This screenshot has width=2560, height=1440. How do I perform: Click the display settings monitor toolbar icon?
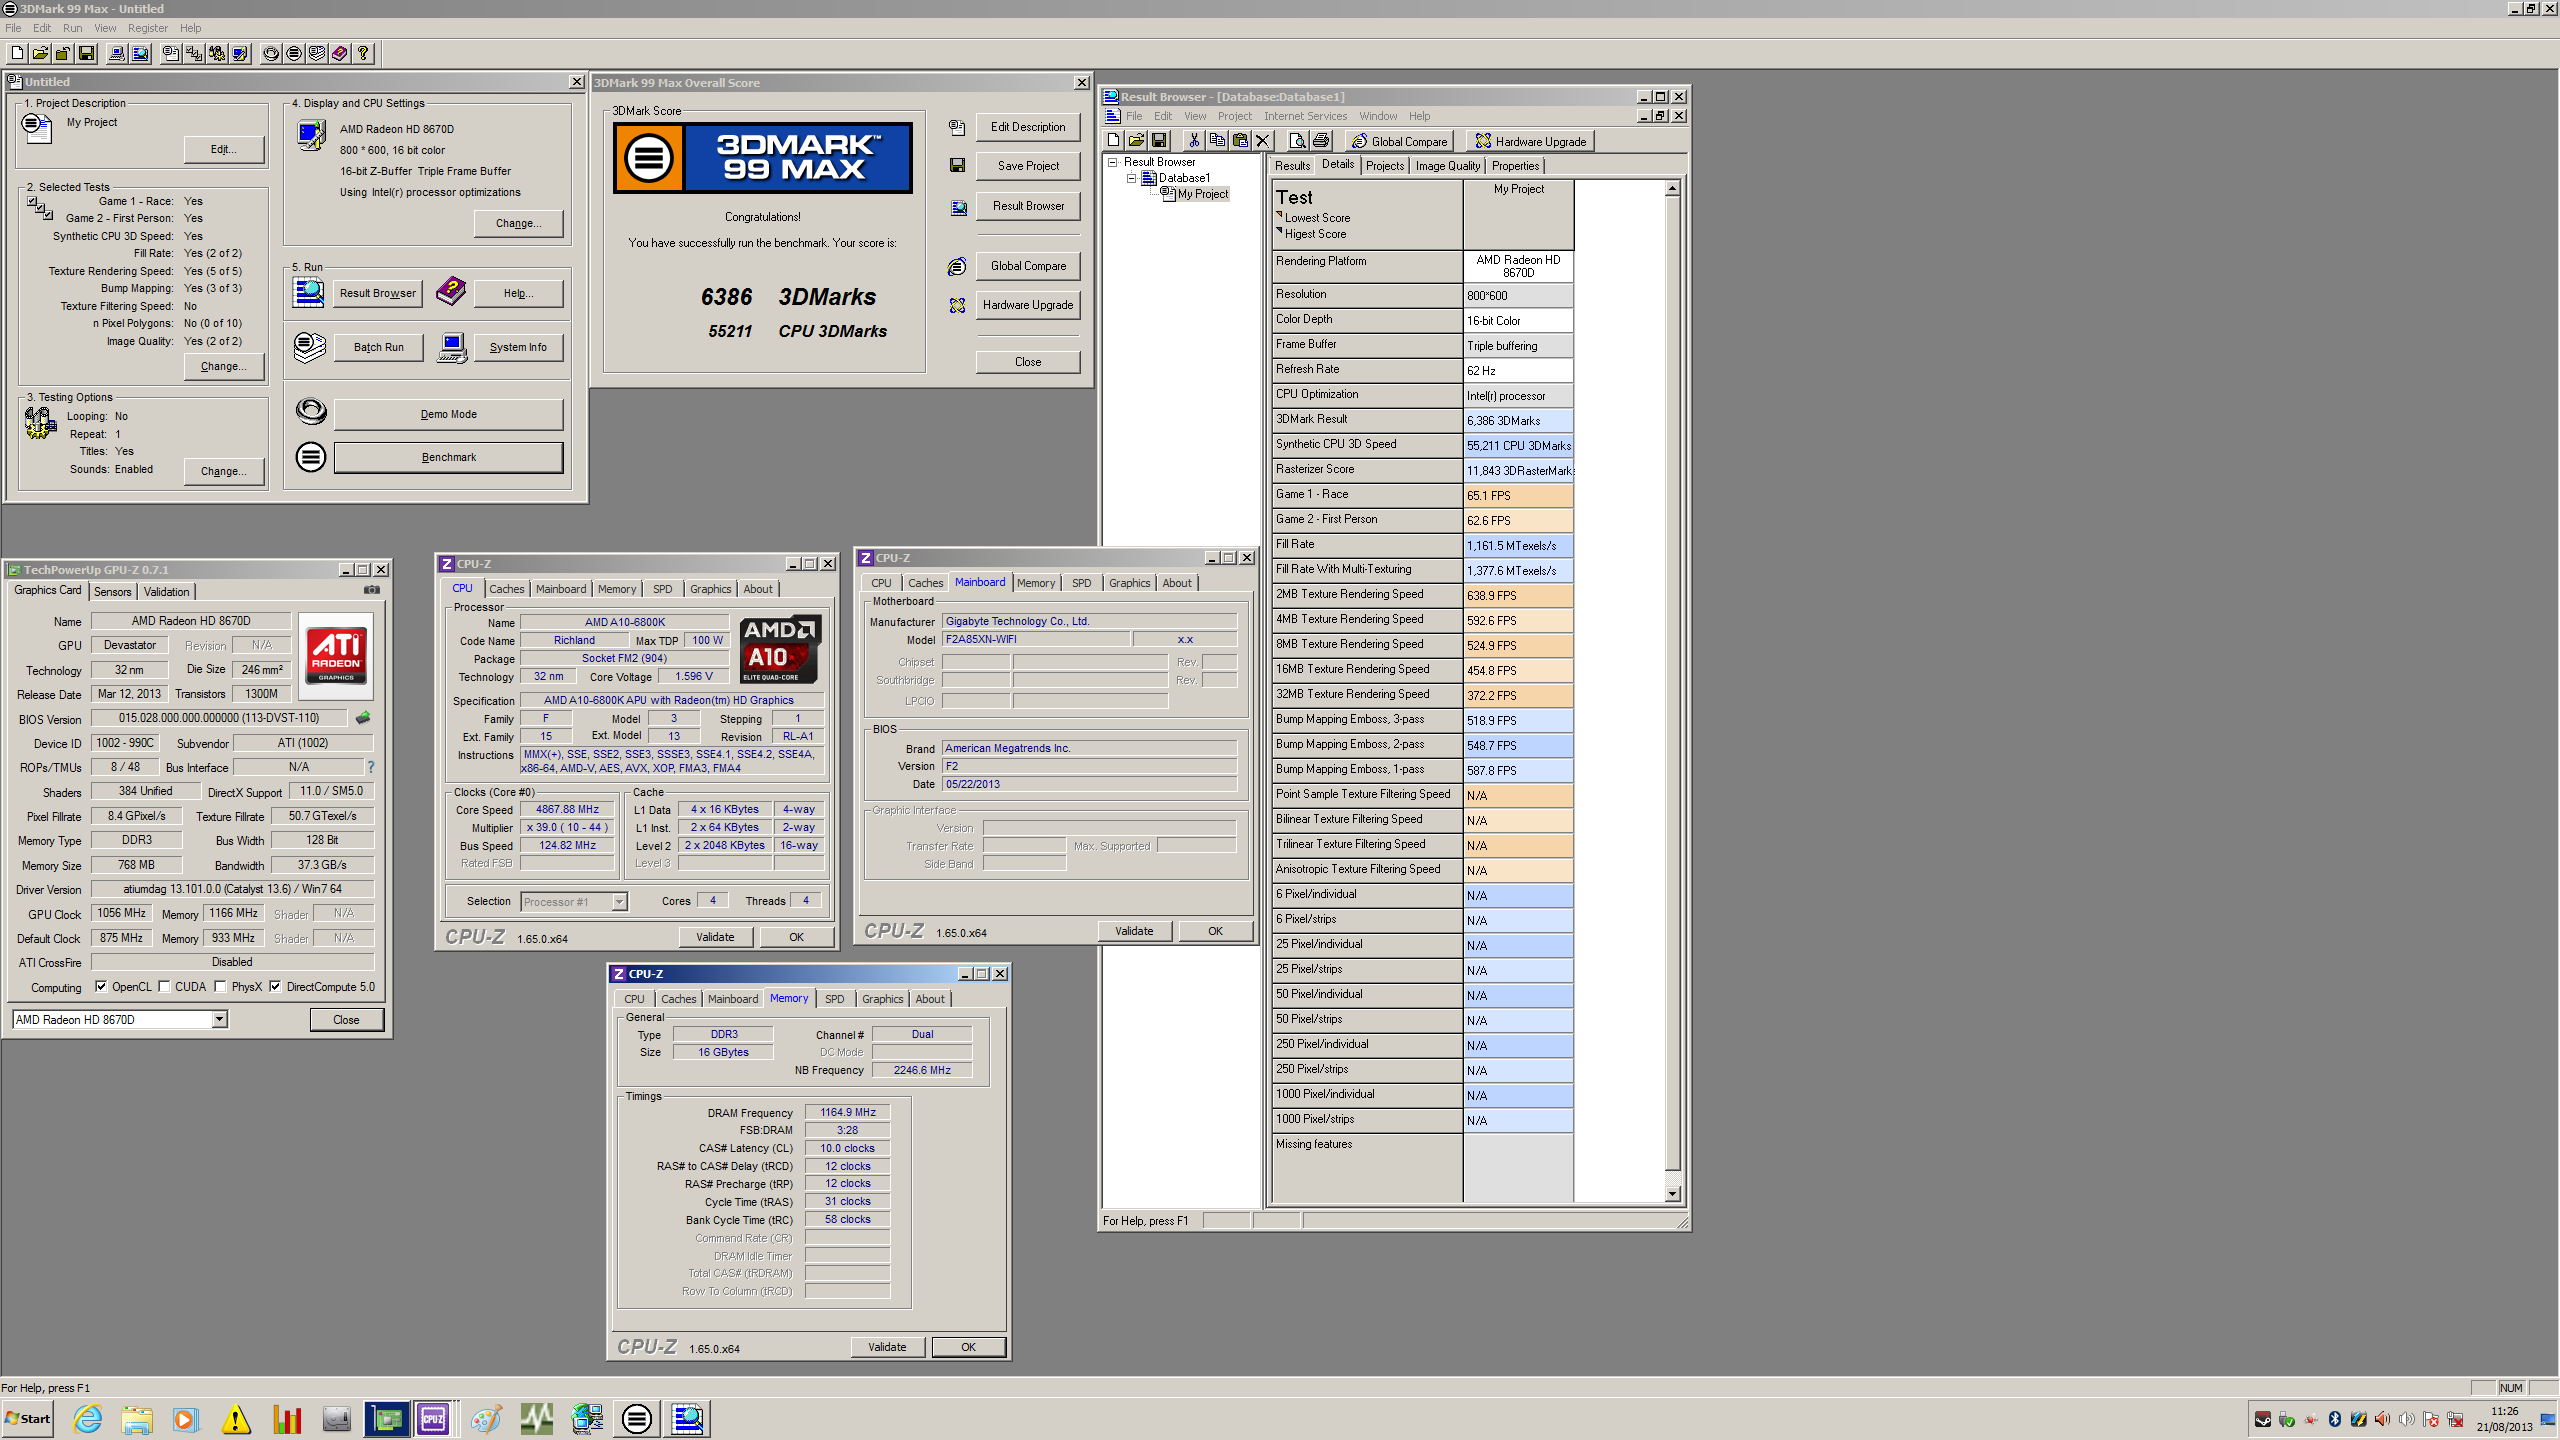point(240,53)
